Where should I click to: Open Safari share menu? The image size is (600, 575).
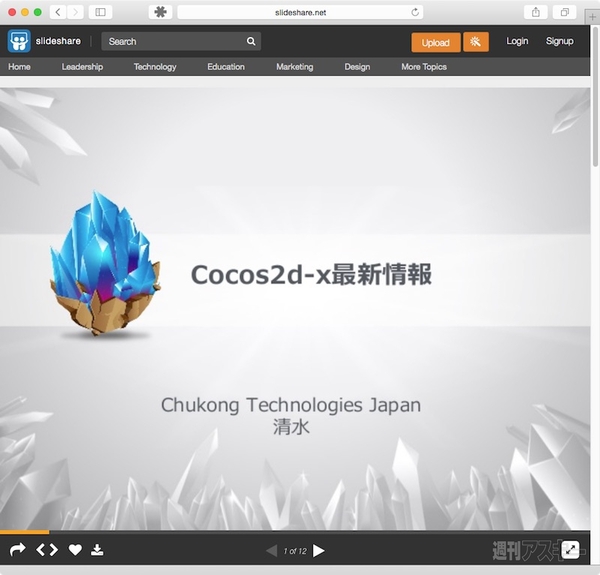coord(536,12)
